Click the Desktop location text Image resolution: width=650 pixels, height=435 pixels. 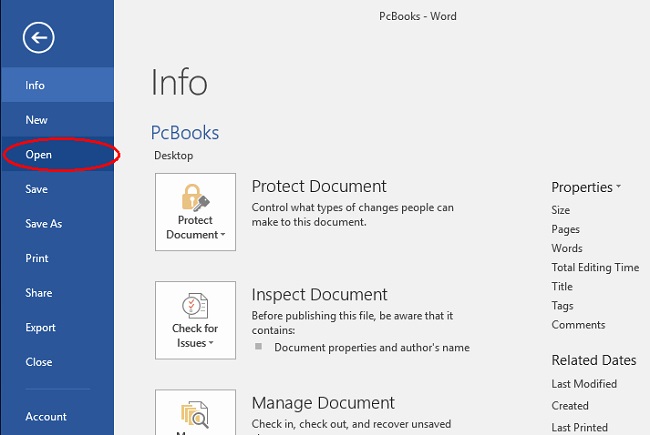(174, 156)
